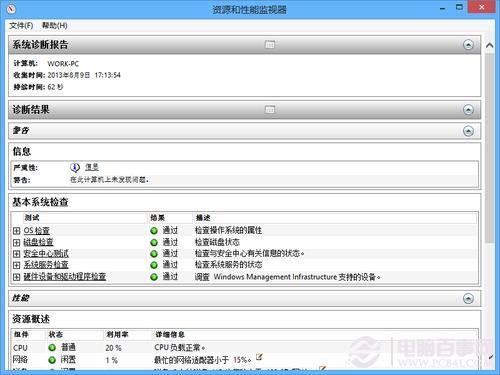The width and height of the screenshot is (500, 375).
Task: Collapse the 诊断结果 section
Action: pyautogui.click(x=468, y=110)
